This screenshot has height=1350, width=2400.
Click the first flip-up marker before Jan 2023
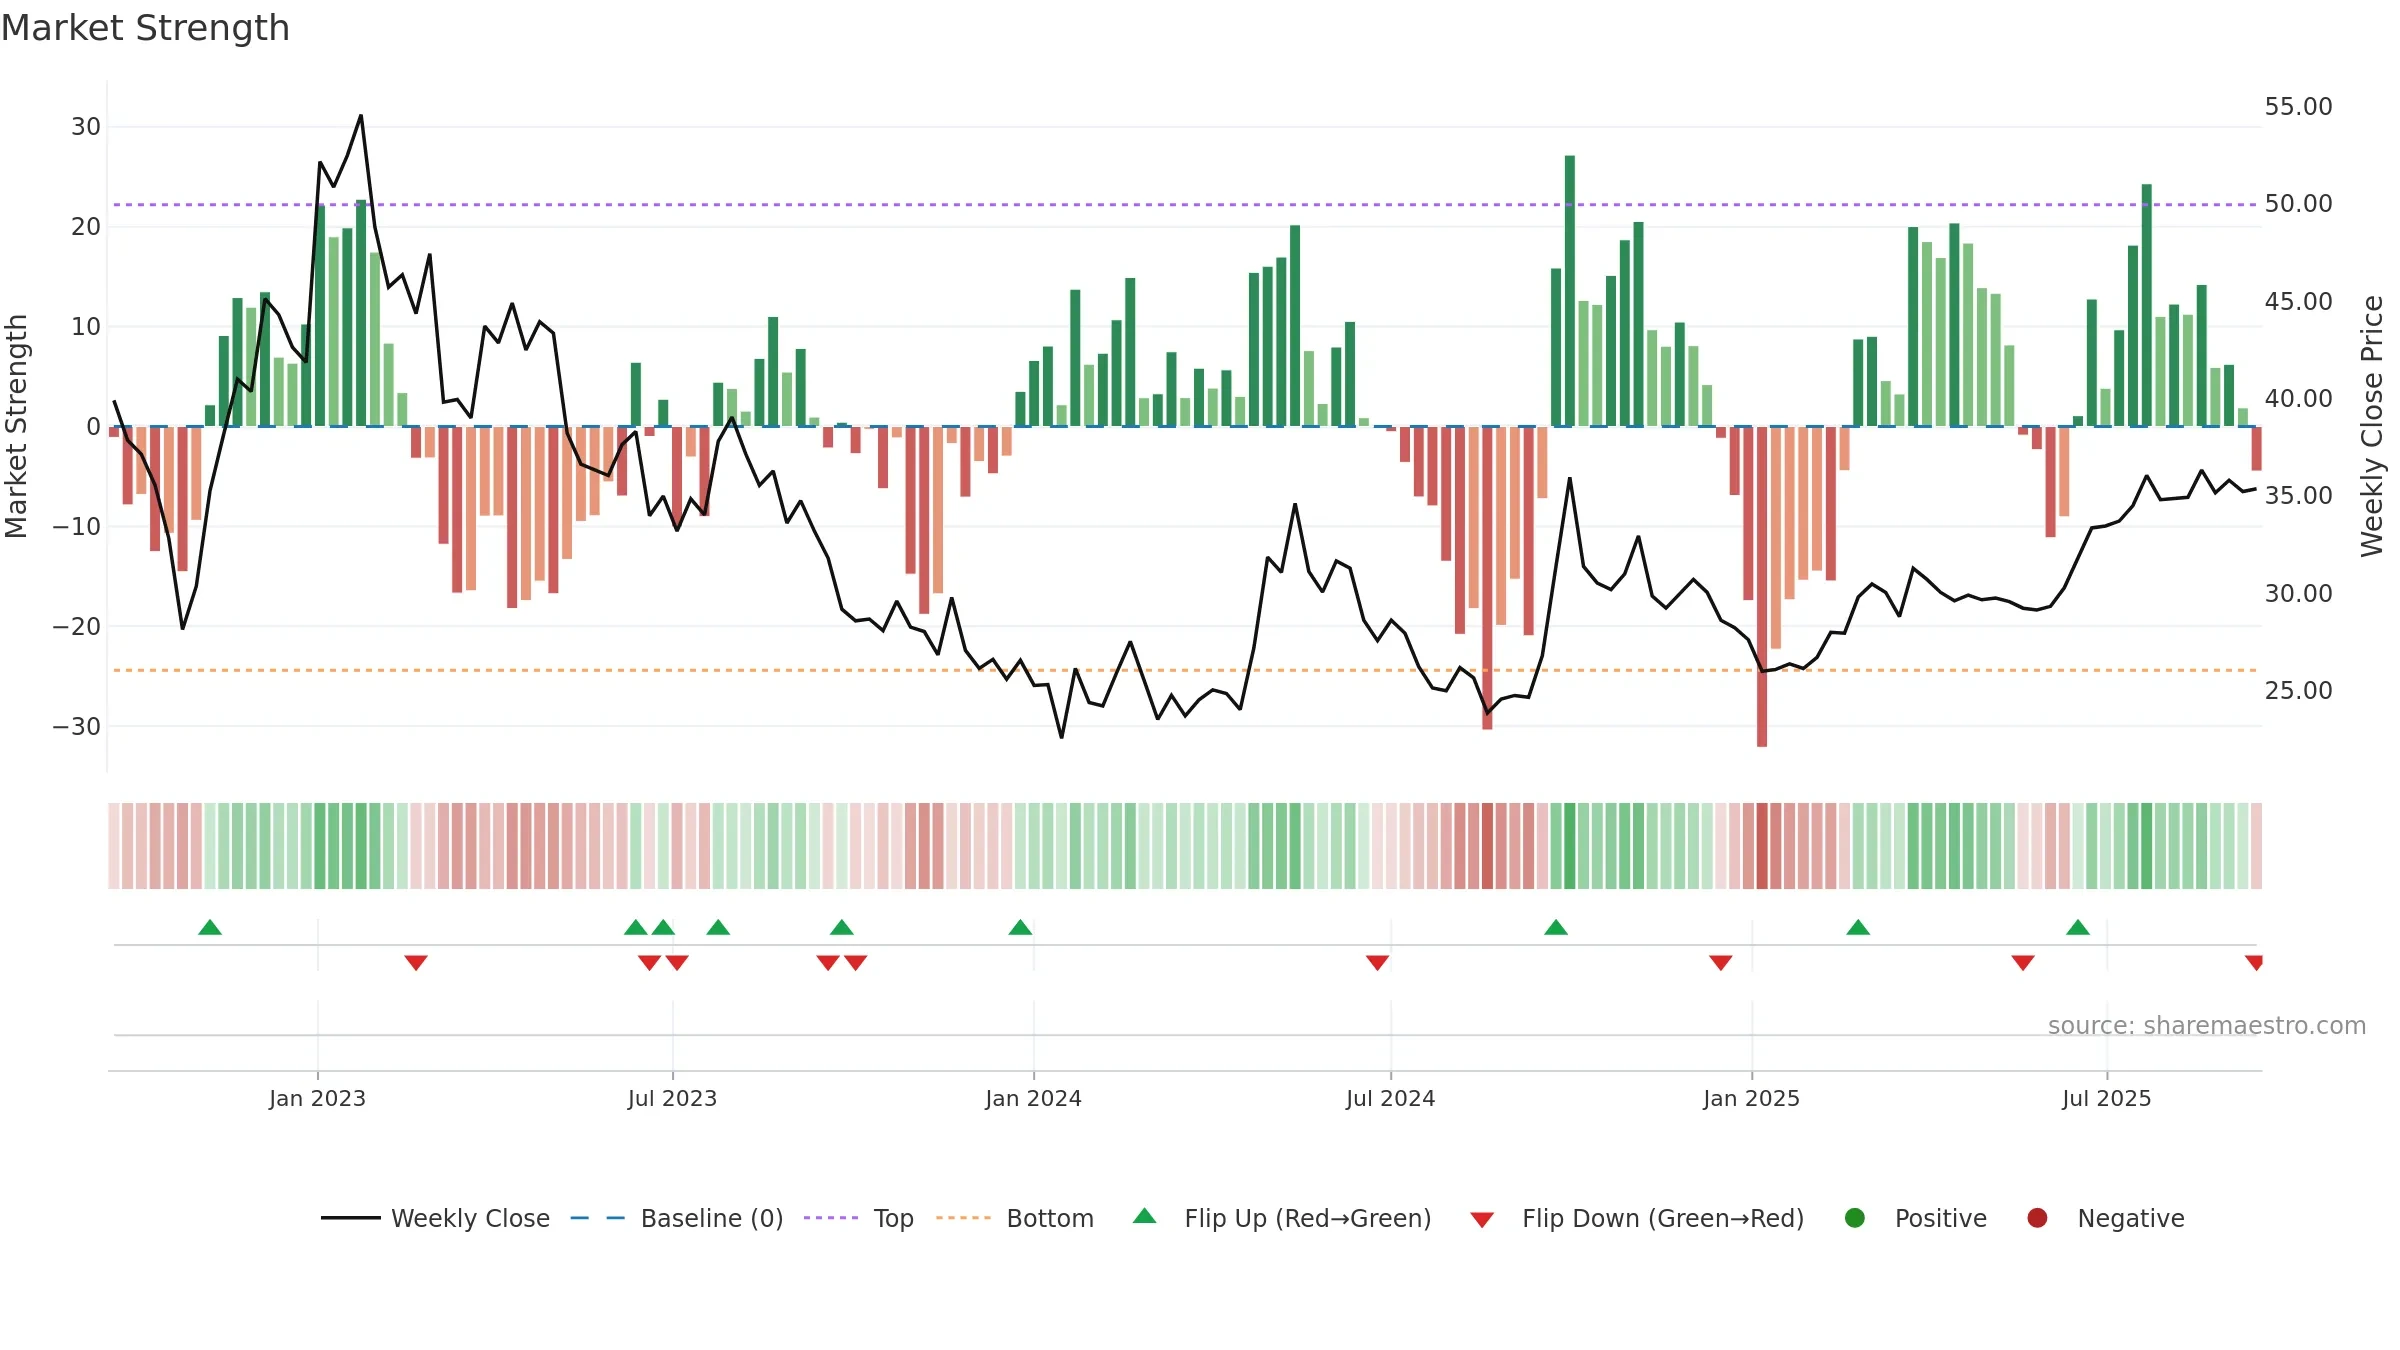click(x=210, y=927)
